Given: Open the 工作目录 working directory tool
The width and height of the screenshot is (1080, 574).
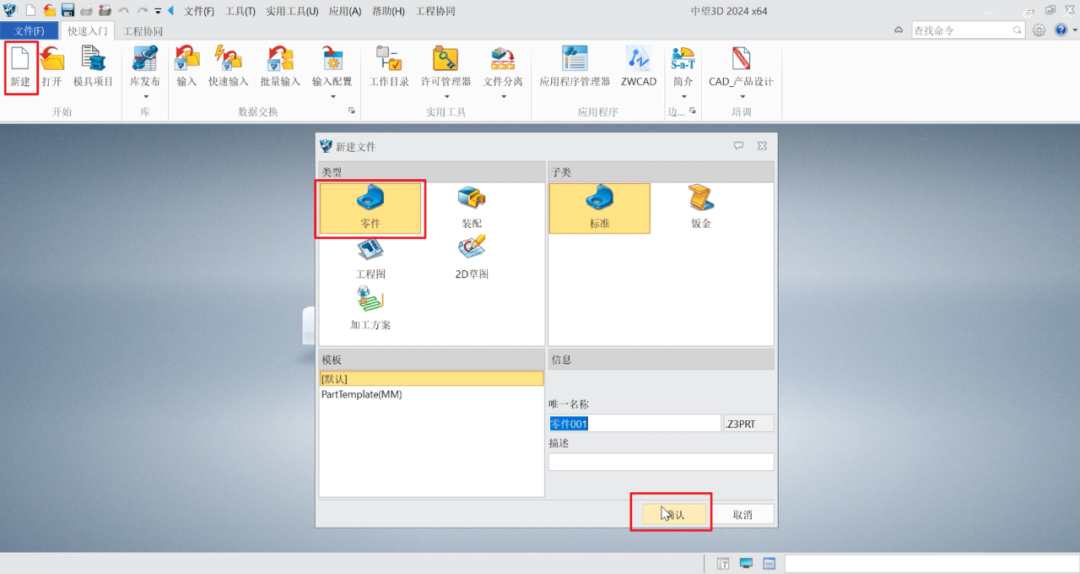Looking at the screenshot, I should (x=389, y=66).
